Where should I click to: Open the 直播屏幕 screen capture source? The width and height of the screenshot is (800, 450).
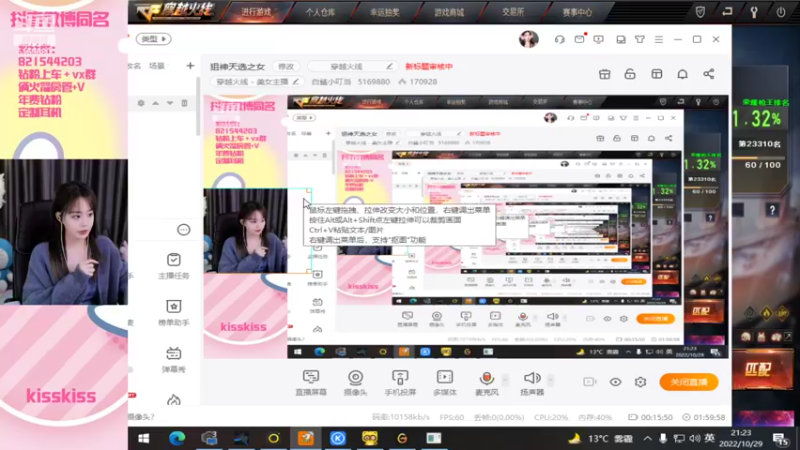point(311,383)
